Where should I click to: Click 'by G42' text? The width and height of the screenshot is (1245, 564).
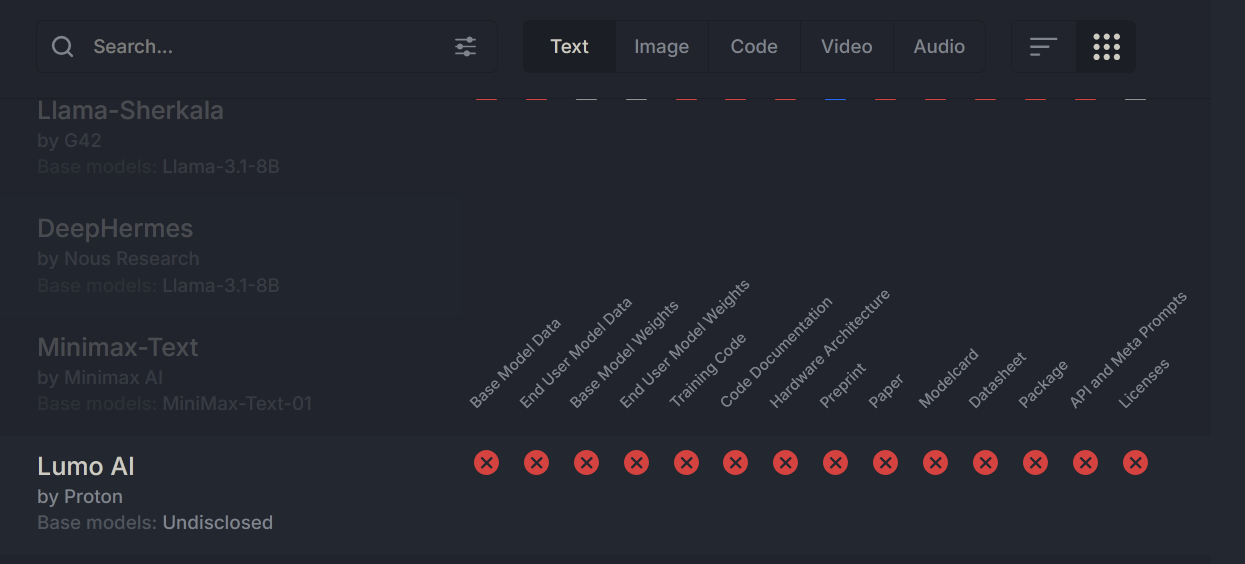point(69,140)
